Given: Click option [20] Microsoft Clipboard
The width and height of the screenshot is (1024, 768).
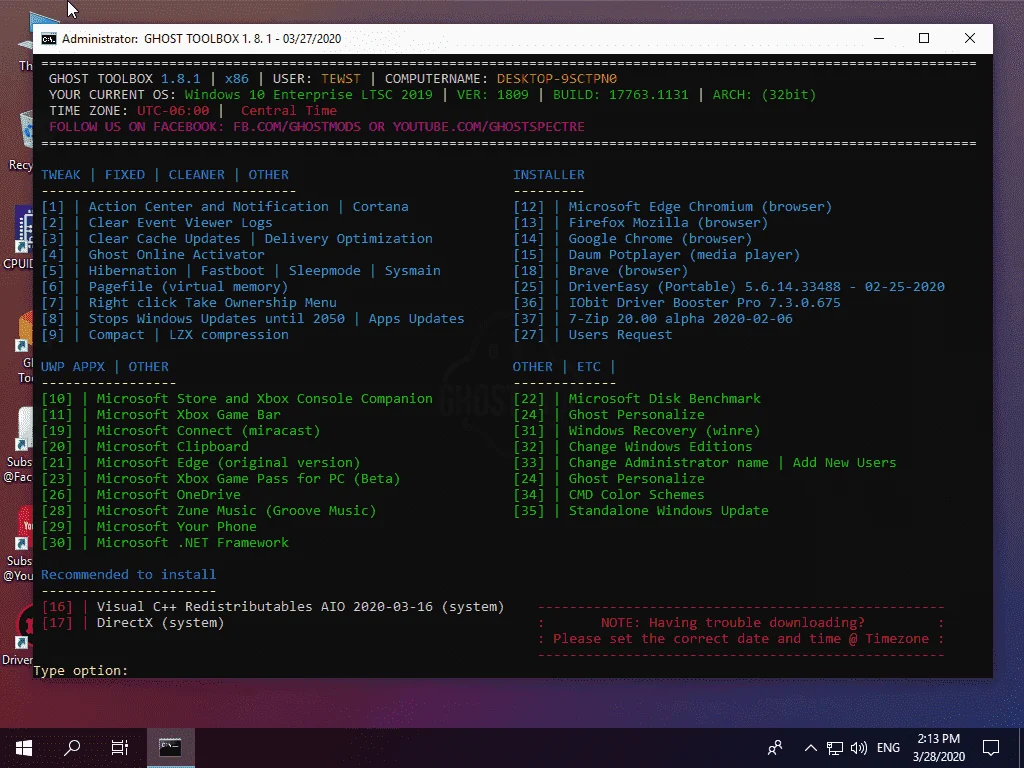Looking at the screenshot, I should [145, 447].
